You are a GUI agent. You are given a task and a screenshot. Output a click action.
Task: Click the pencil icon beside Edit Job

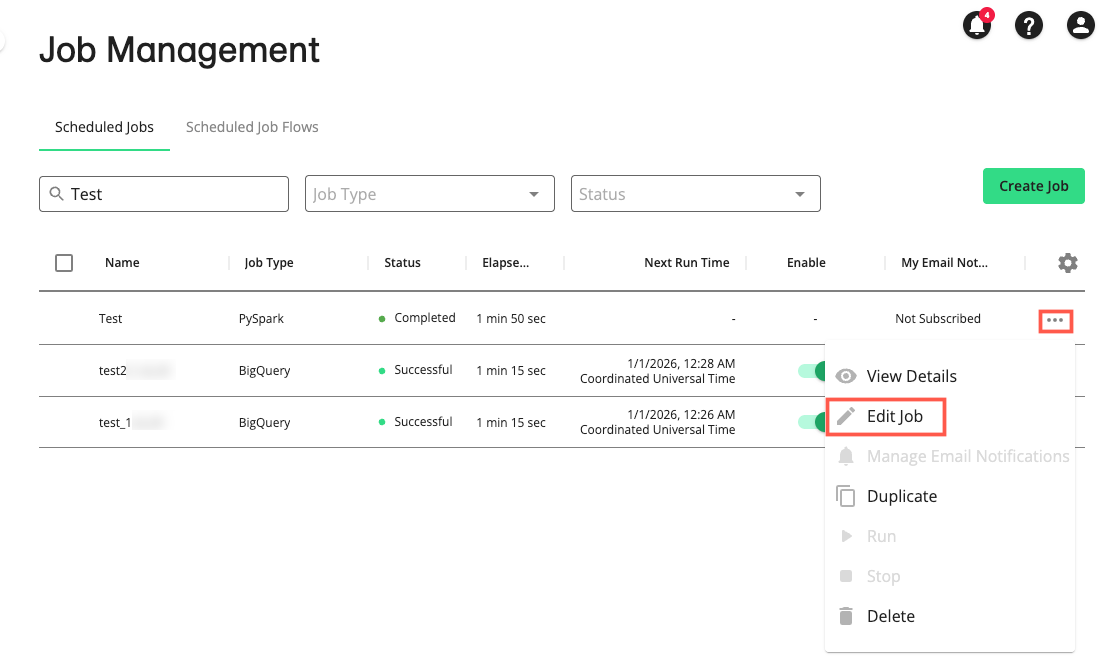click(846, 416)
